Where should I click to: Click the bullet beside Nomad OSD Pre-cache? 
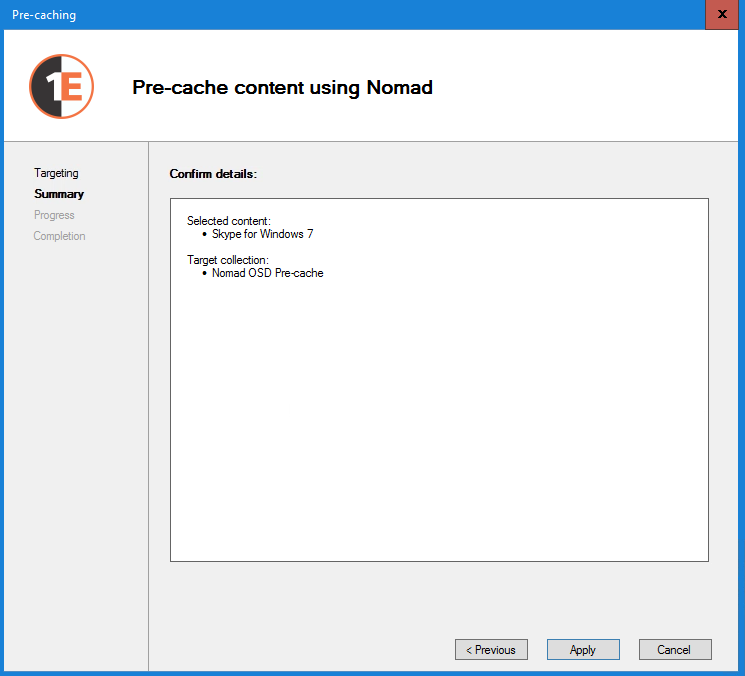click(x=204, y=273)
